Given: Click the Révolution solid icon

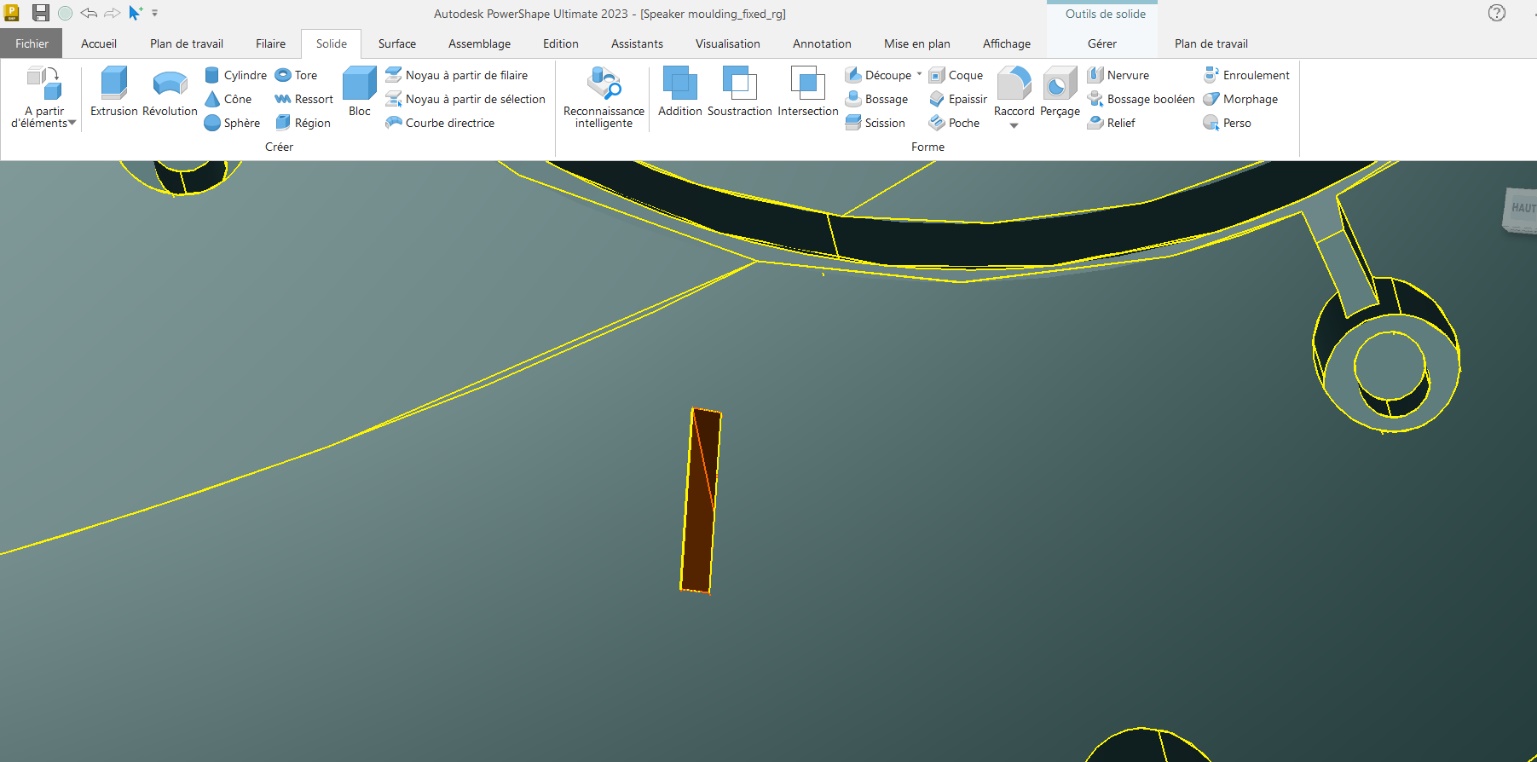Looking at the screenshot, I should tap(169, 92).
